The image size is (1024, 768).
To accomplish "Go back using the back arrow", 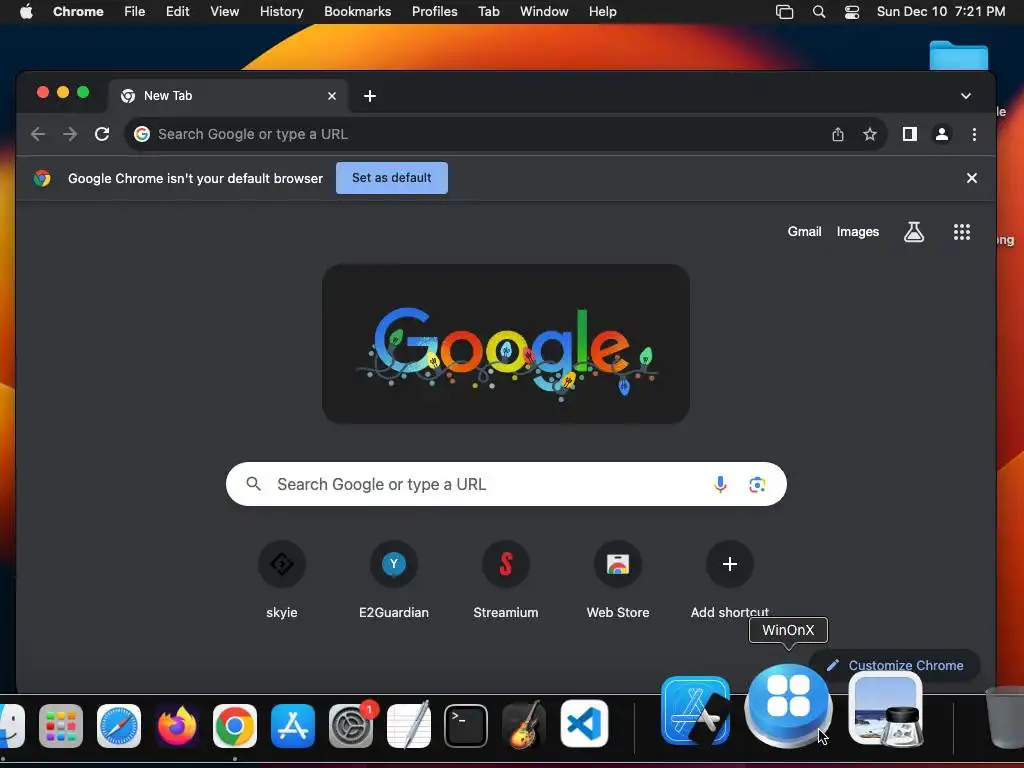I will (38, 135).
